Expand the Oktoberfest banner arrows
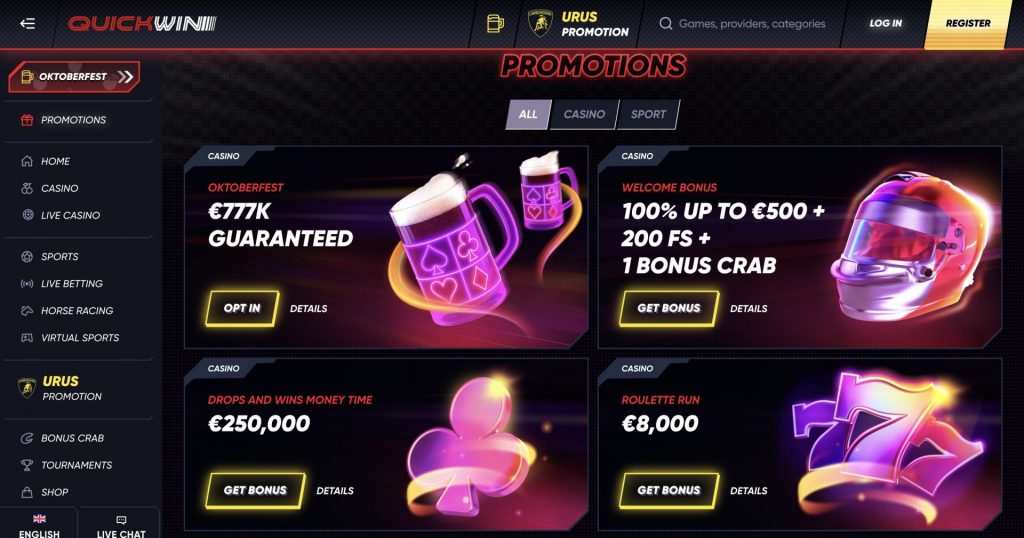This screenshot has height=538, width=1024. [x=125, y=77]
